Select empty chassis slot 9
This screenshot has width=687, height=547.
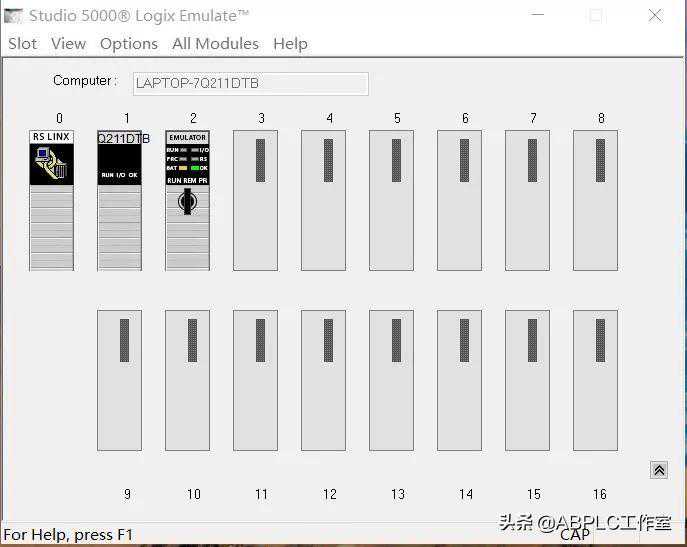click(119, 380)
